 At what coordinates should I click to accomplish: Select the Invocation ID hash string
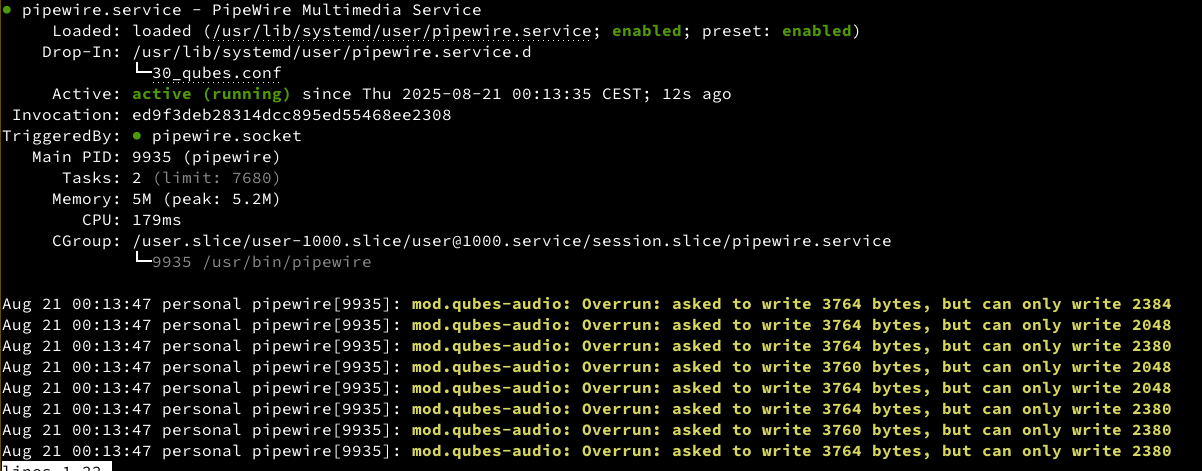click(291, 115)
